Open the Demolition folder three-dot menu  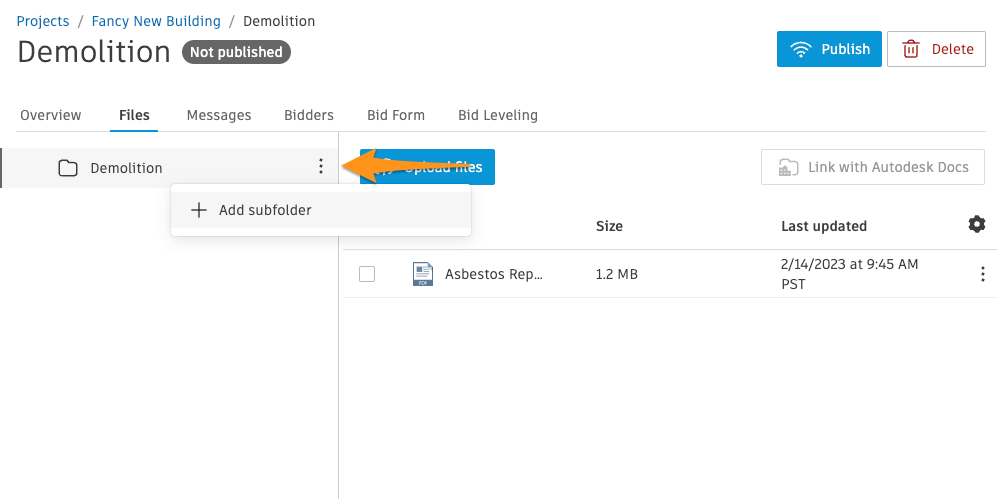tap(320, 167)
